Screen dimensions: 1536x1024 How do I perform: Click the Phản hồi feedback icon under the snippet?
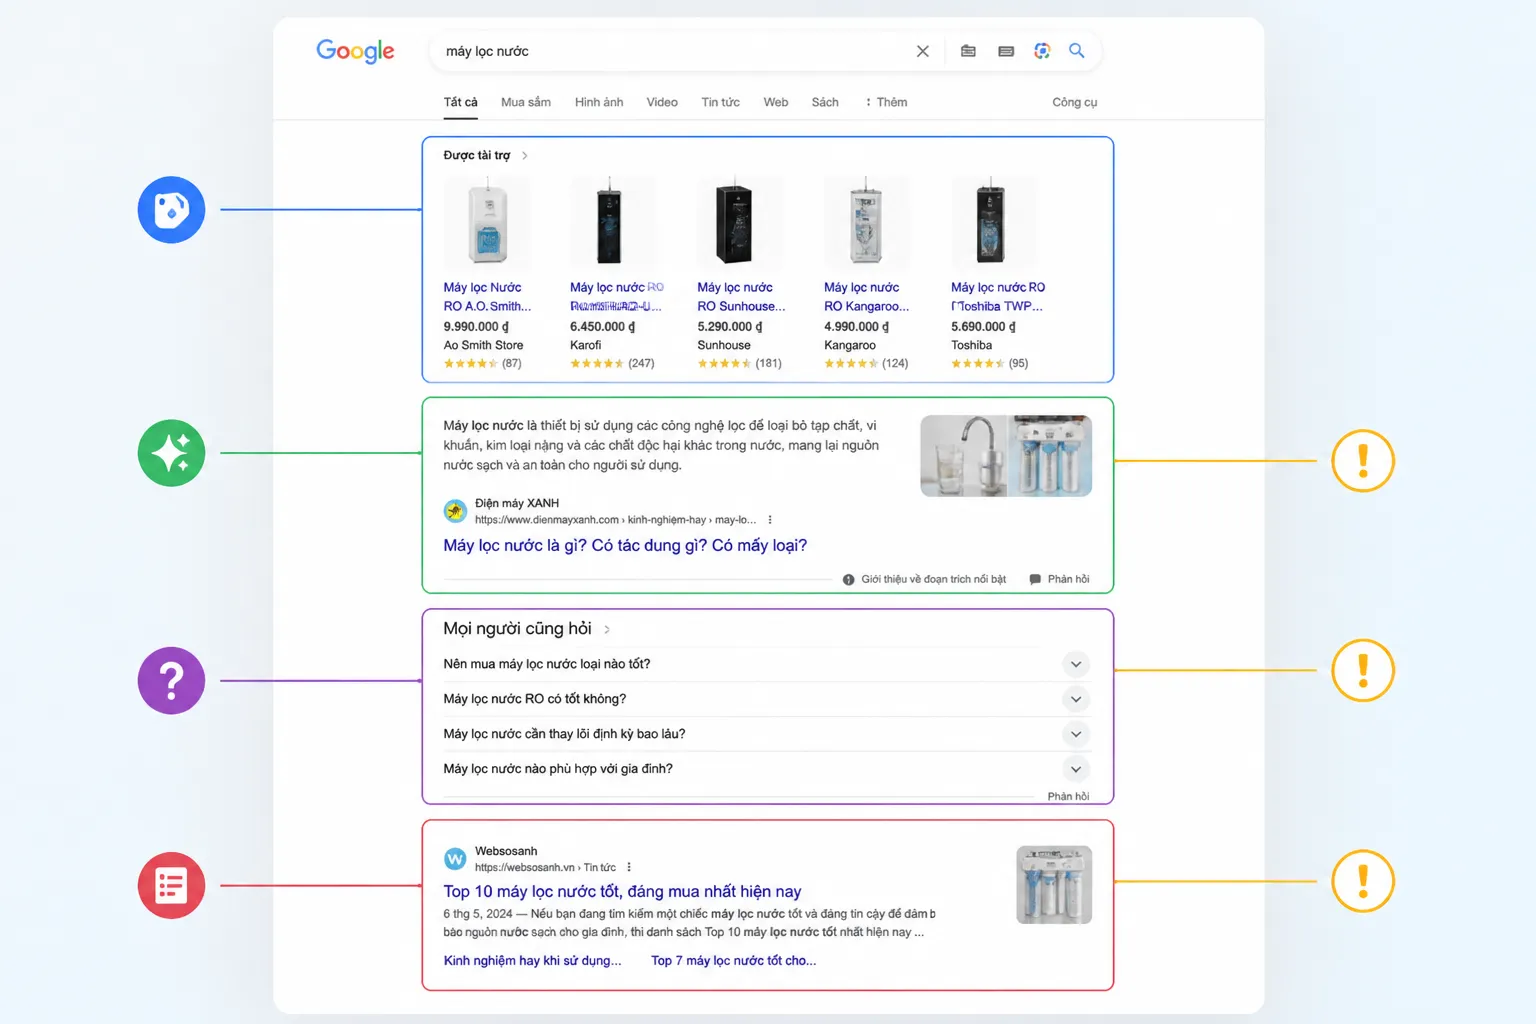coord(1035,579)
